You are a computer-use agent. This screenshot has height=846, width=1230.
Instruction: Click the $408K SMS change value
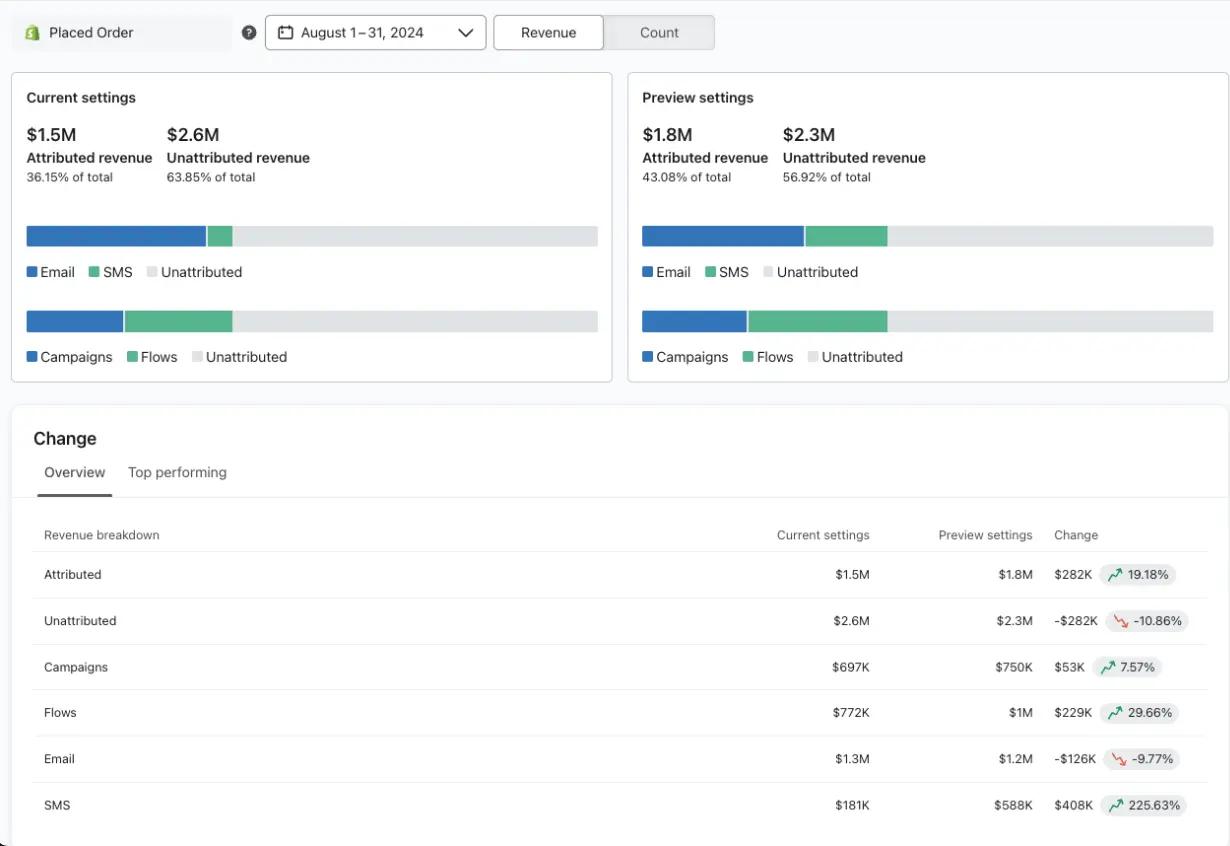[x=1074, y=805]
